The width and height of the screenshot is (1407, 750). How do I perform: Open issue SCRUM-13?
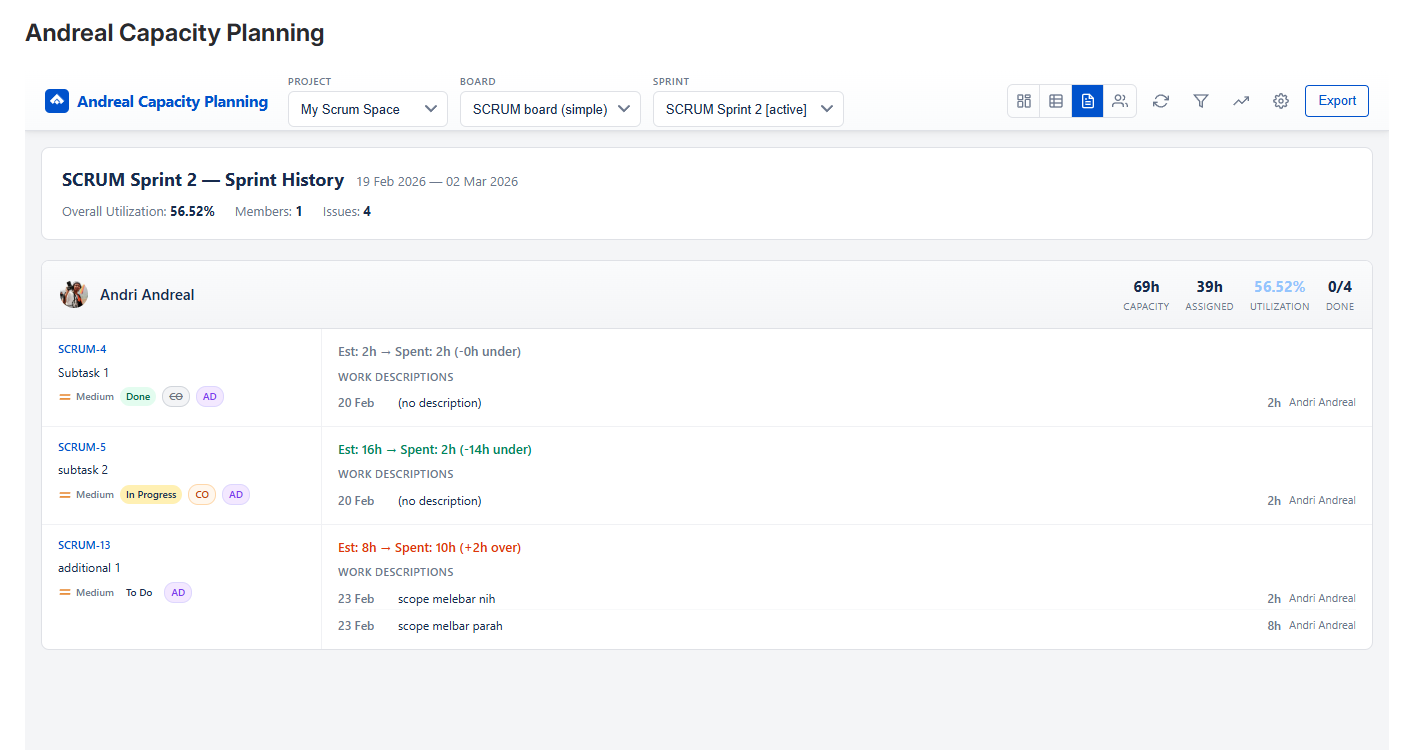coord(84,544)
